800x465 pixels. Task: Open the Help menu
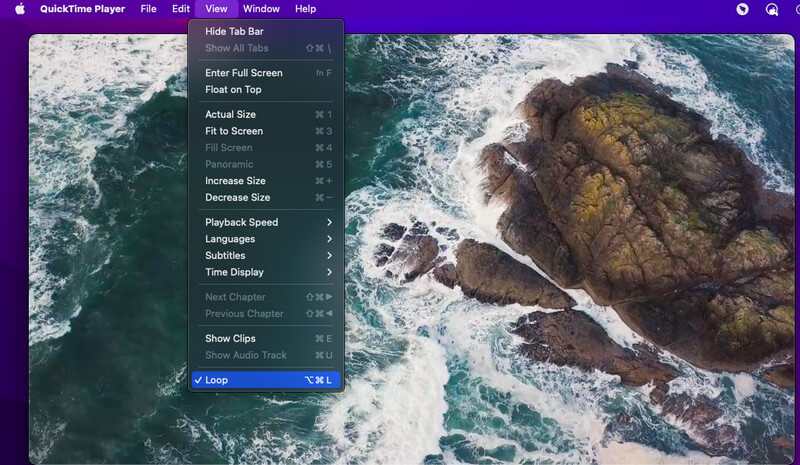[x=305, y=9]
